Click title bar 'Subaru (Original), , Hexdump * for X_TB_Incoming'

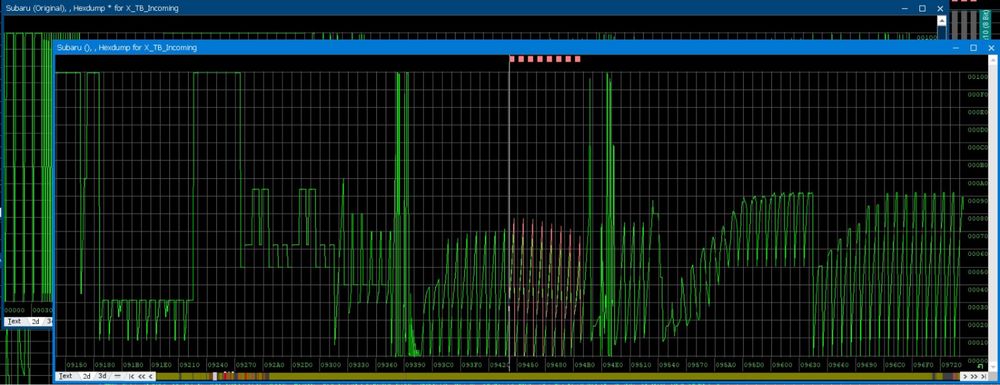[92, 8]
